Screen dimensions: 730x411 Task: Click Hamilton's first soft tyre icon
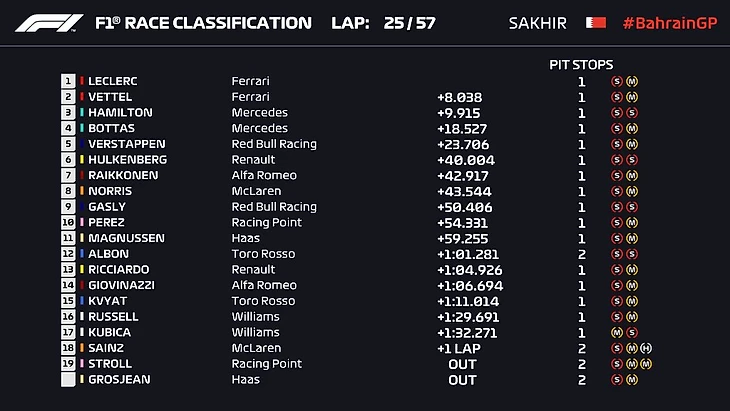coord(617,113)
